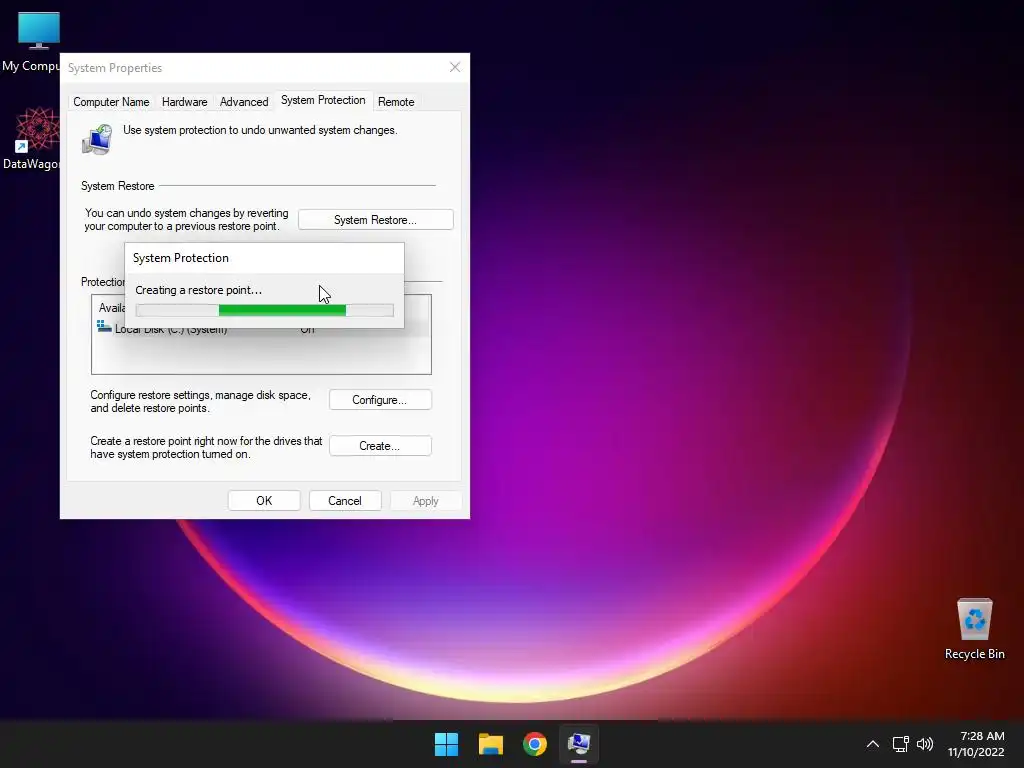The width and height of the screenshot is (1024, 768).
Task: Open the Advanced tab
Action: (244, 102)
